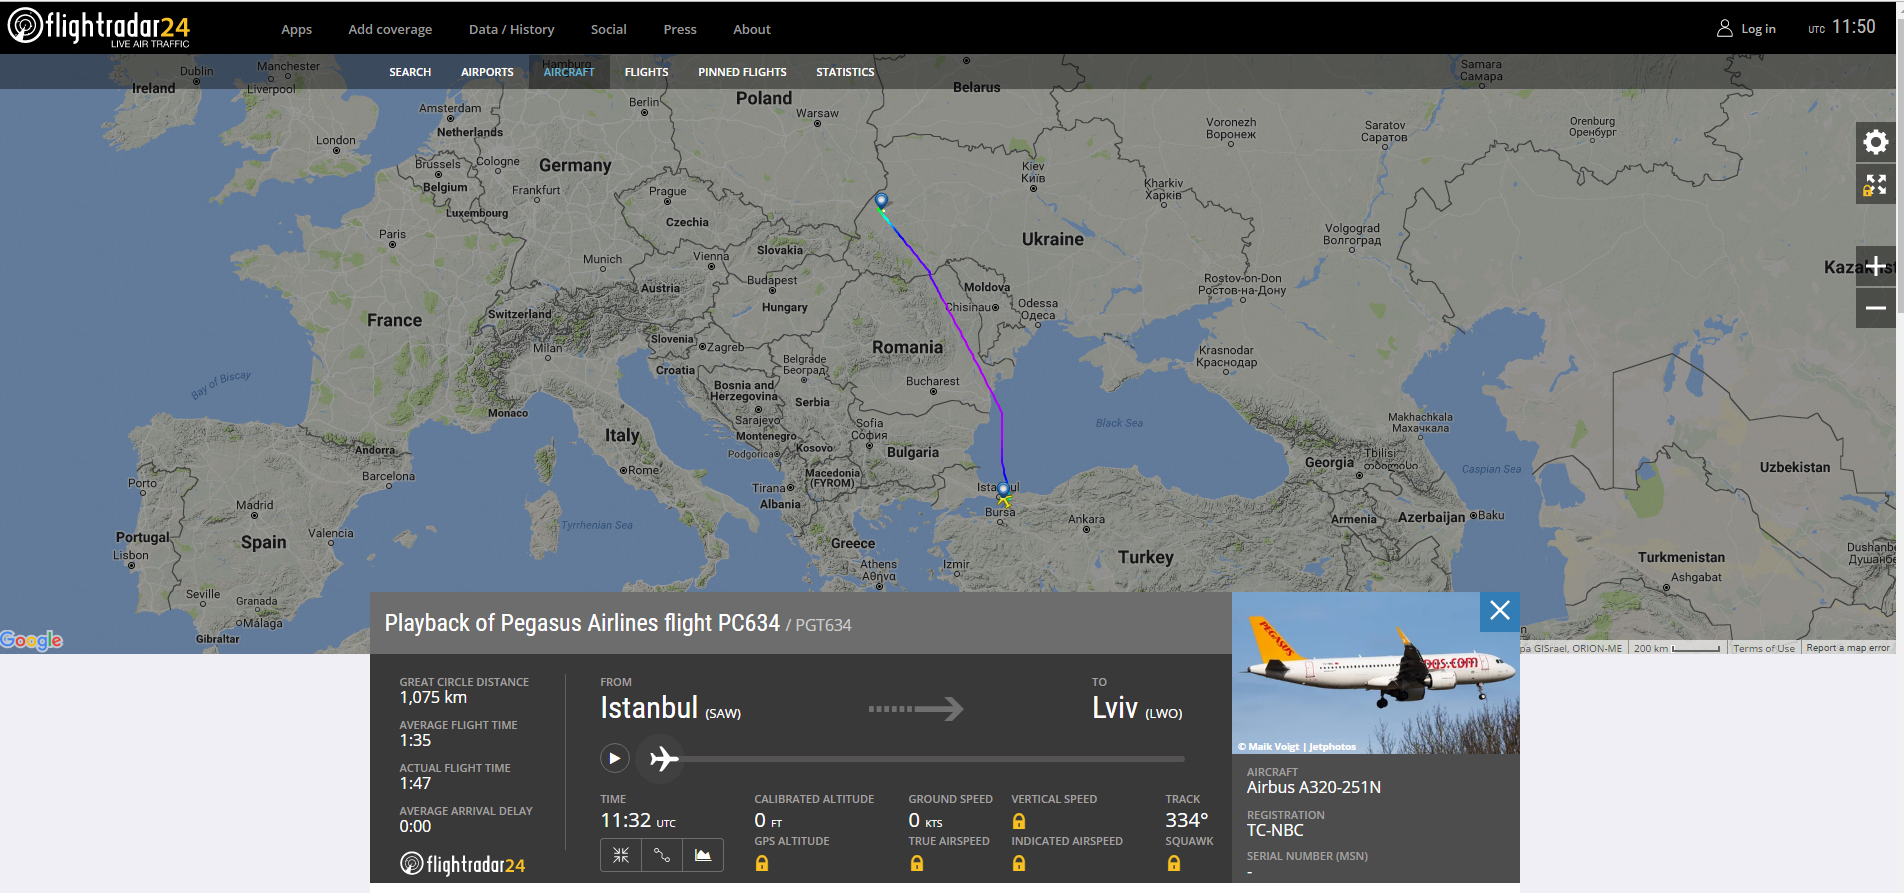
Task: Open the Apps menu
Action: (x=296, y=29)
